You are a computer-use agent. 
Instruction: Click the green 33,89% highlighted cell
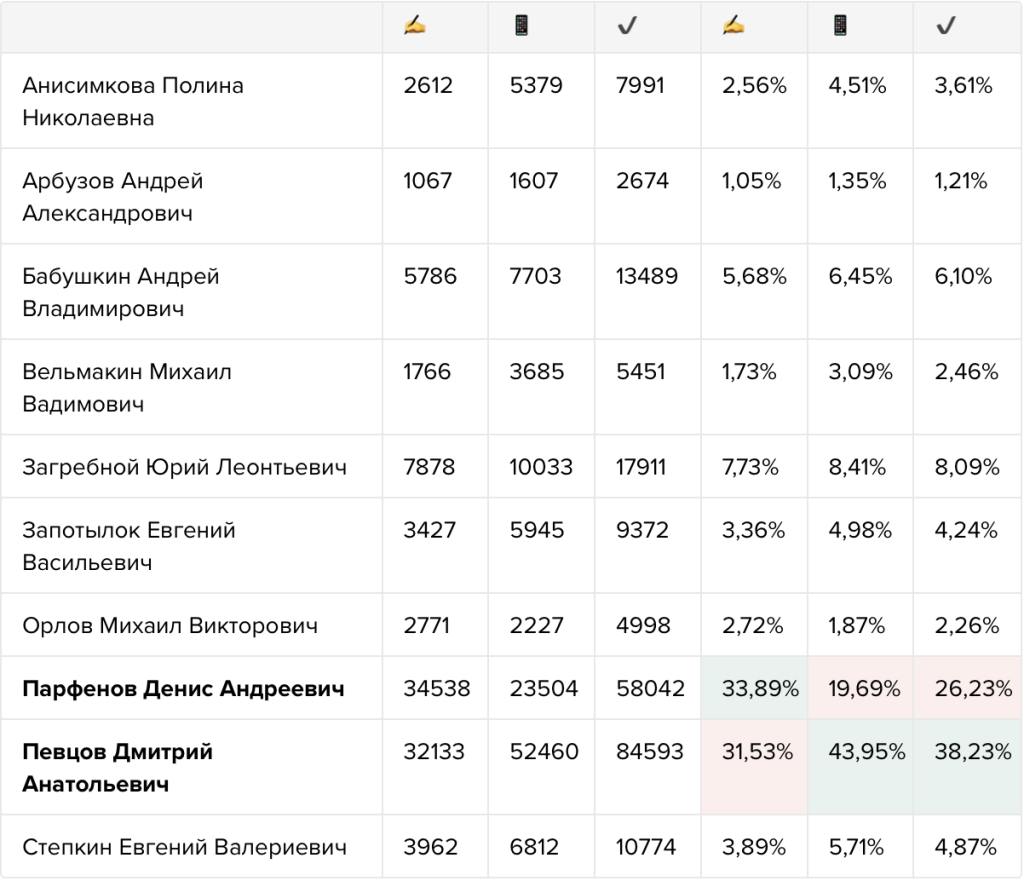coord(754,688)
